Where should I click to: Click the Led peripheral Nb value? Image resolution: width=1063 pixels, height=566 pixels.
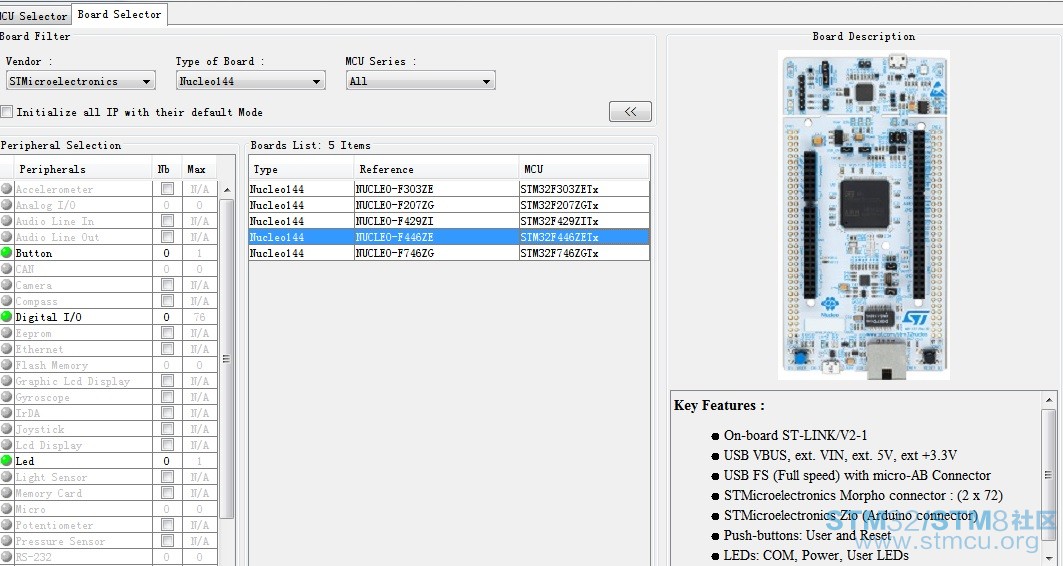pos(167,461)
